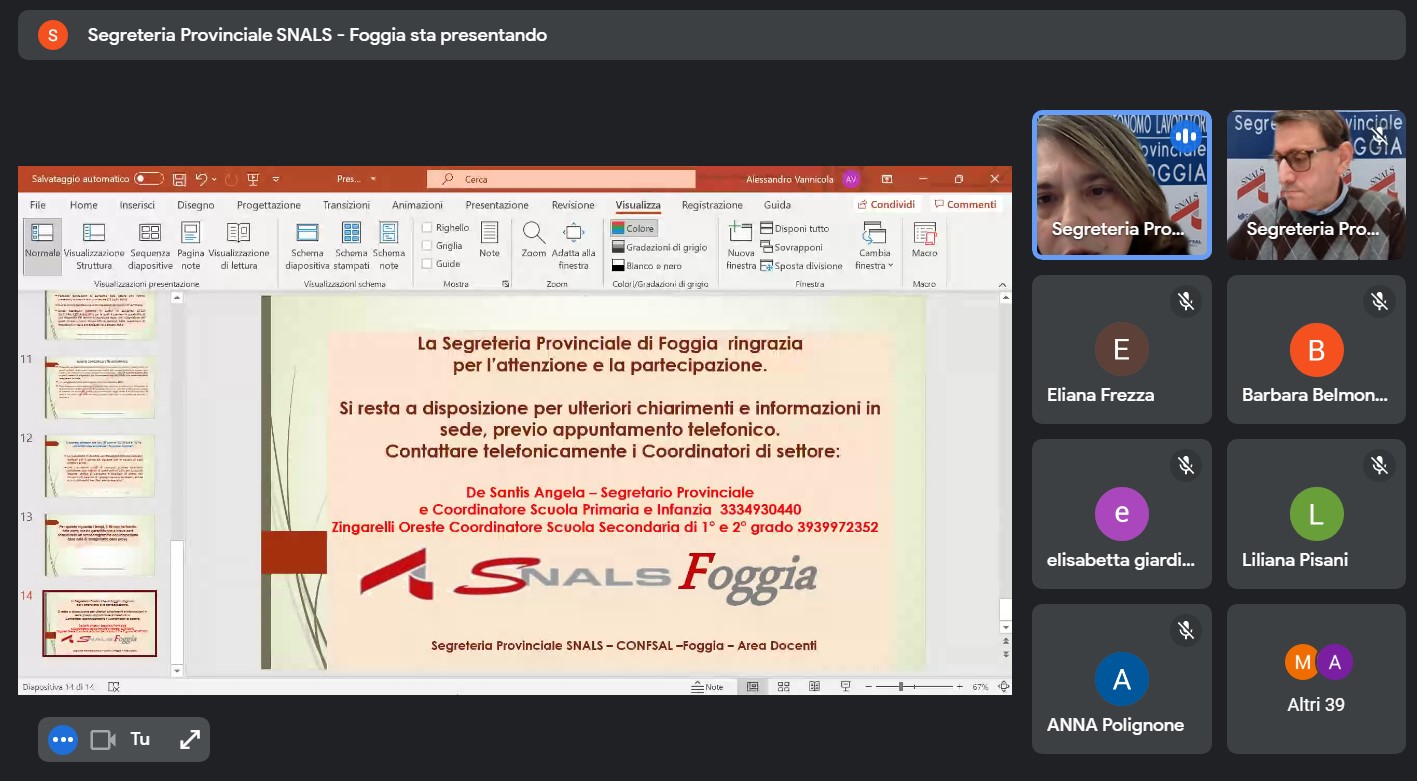This screenshot has width=1417, height=781.
Task: Open the Progettazione tab
Action: pyautogui.click(x=269, y=205)
